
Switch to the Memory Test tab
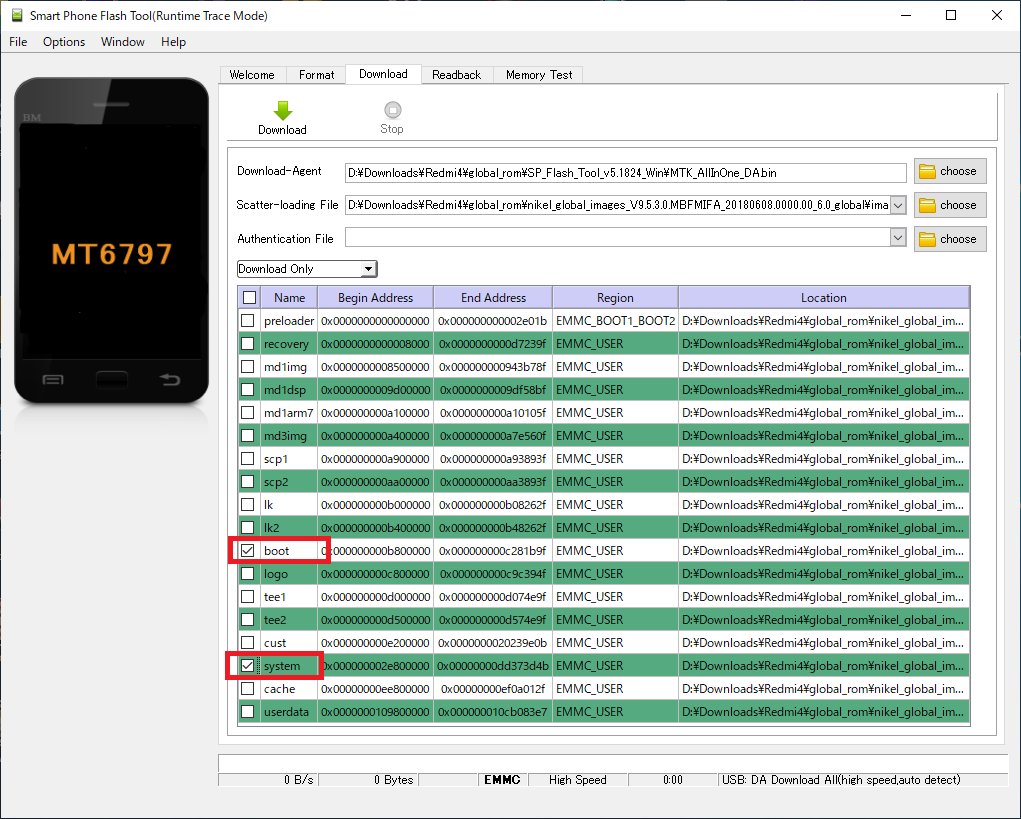tap(539, 75)
